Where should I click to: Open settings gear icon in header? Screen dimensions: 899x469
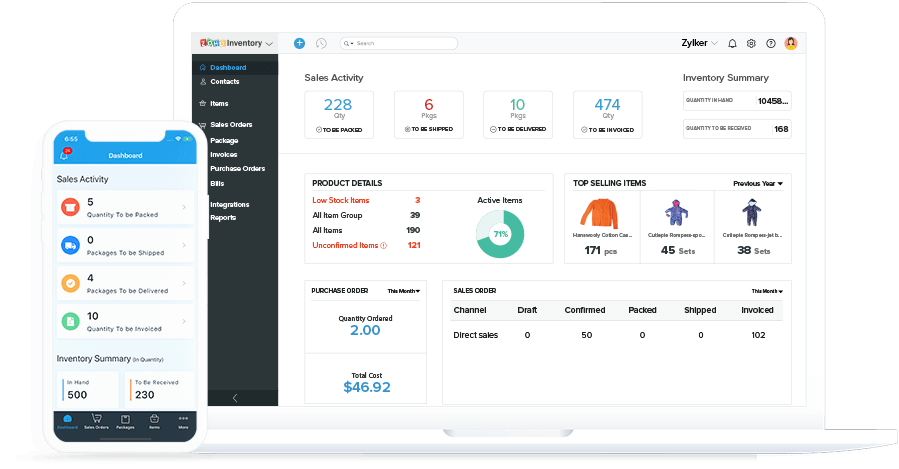click(x=751, y=44)
